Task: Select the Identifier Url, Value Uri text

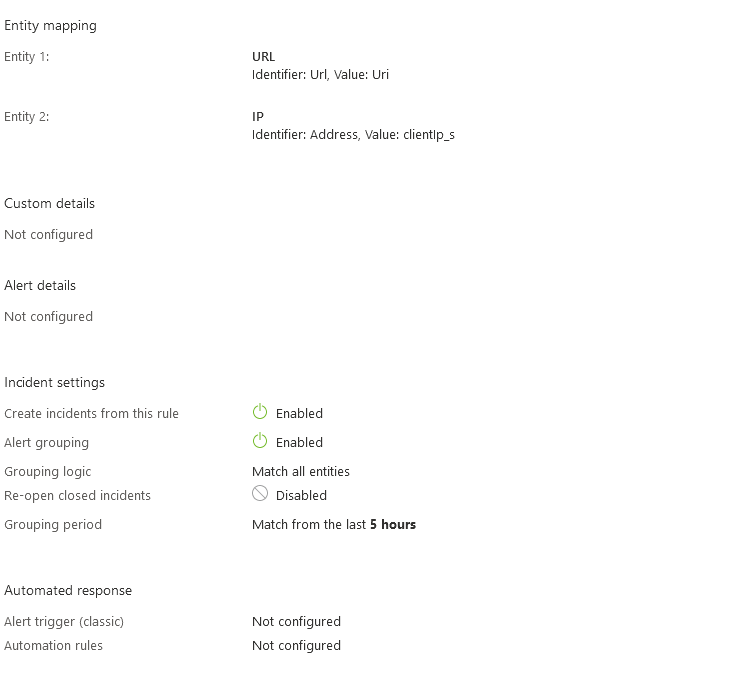Action: 320,75
